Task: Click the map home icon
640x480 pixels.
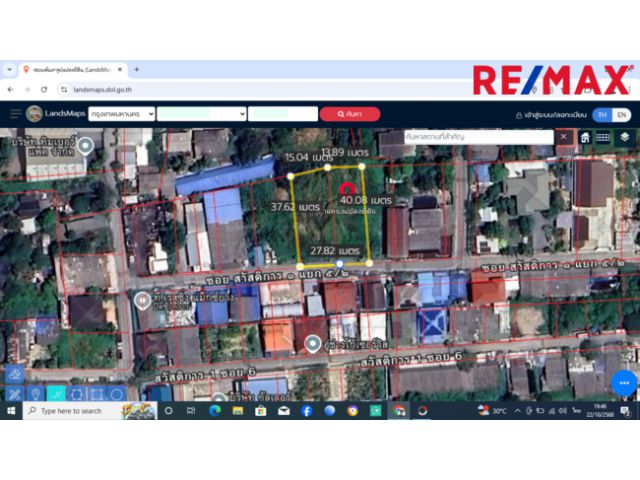Action: tap(584, 137)
